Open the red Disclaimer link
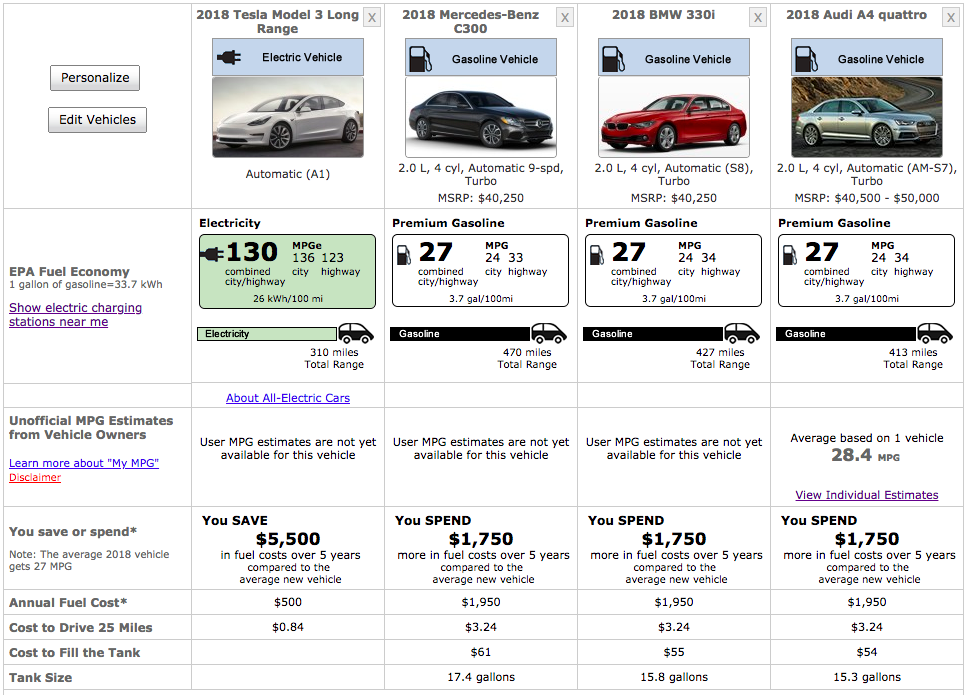 (35, 478)
